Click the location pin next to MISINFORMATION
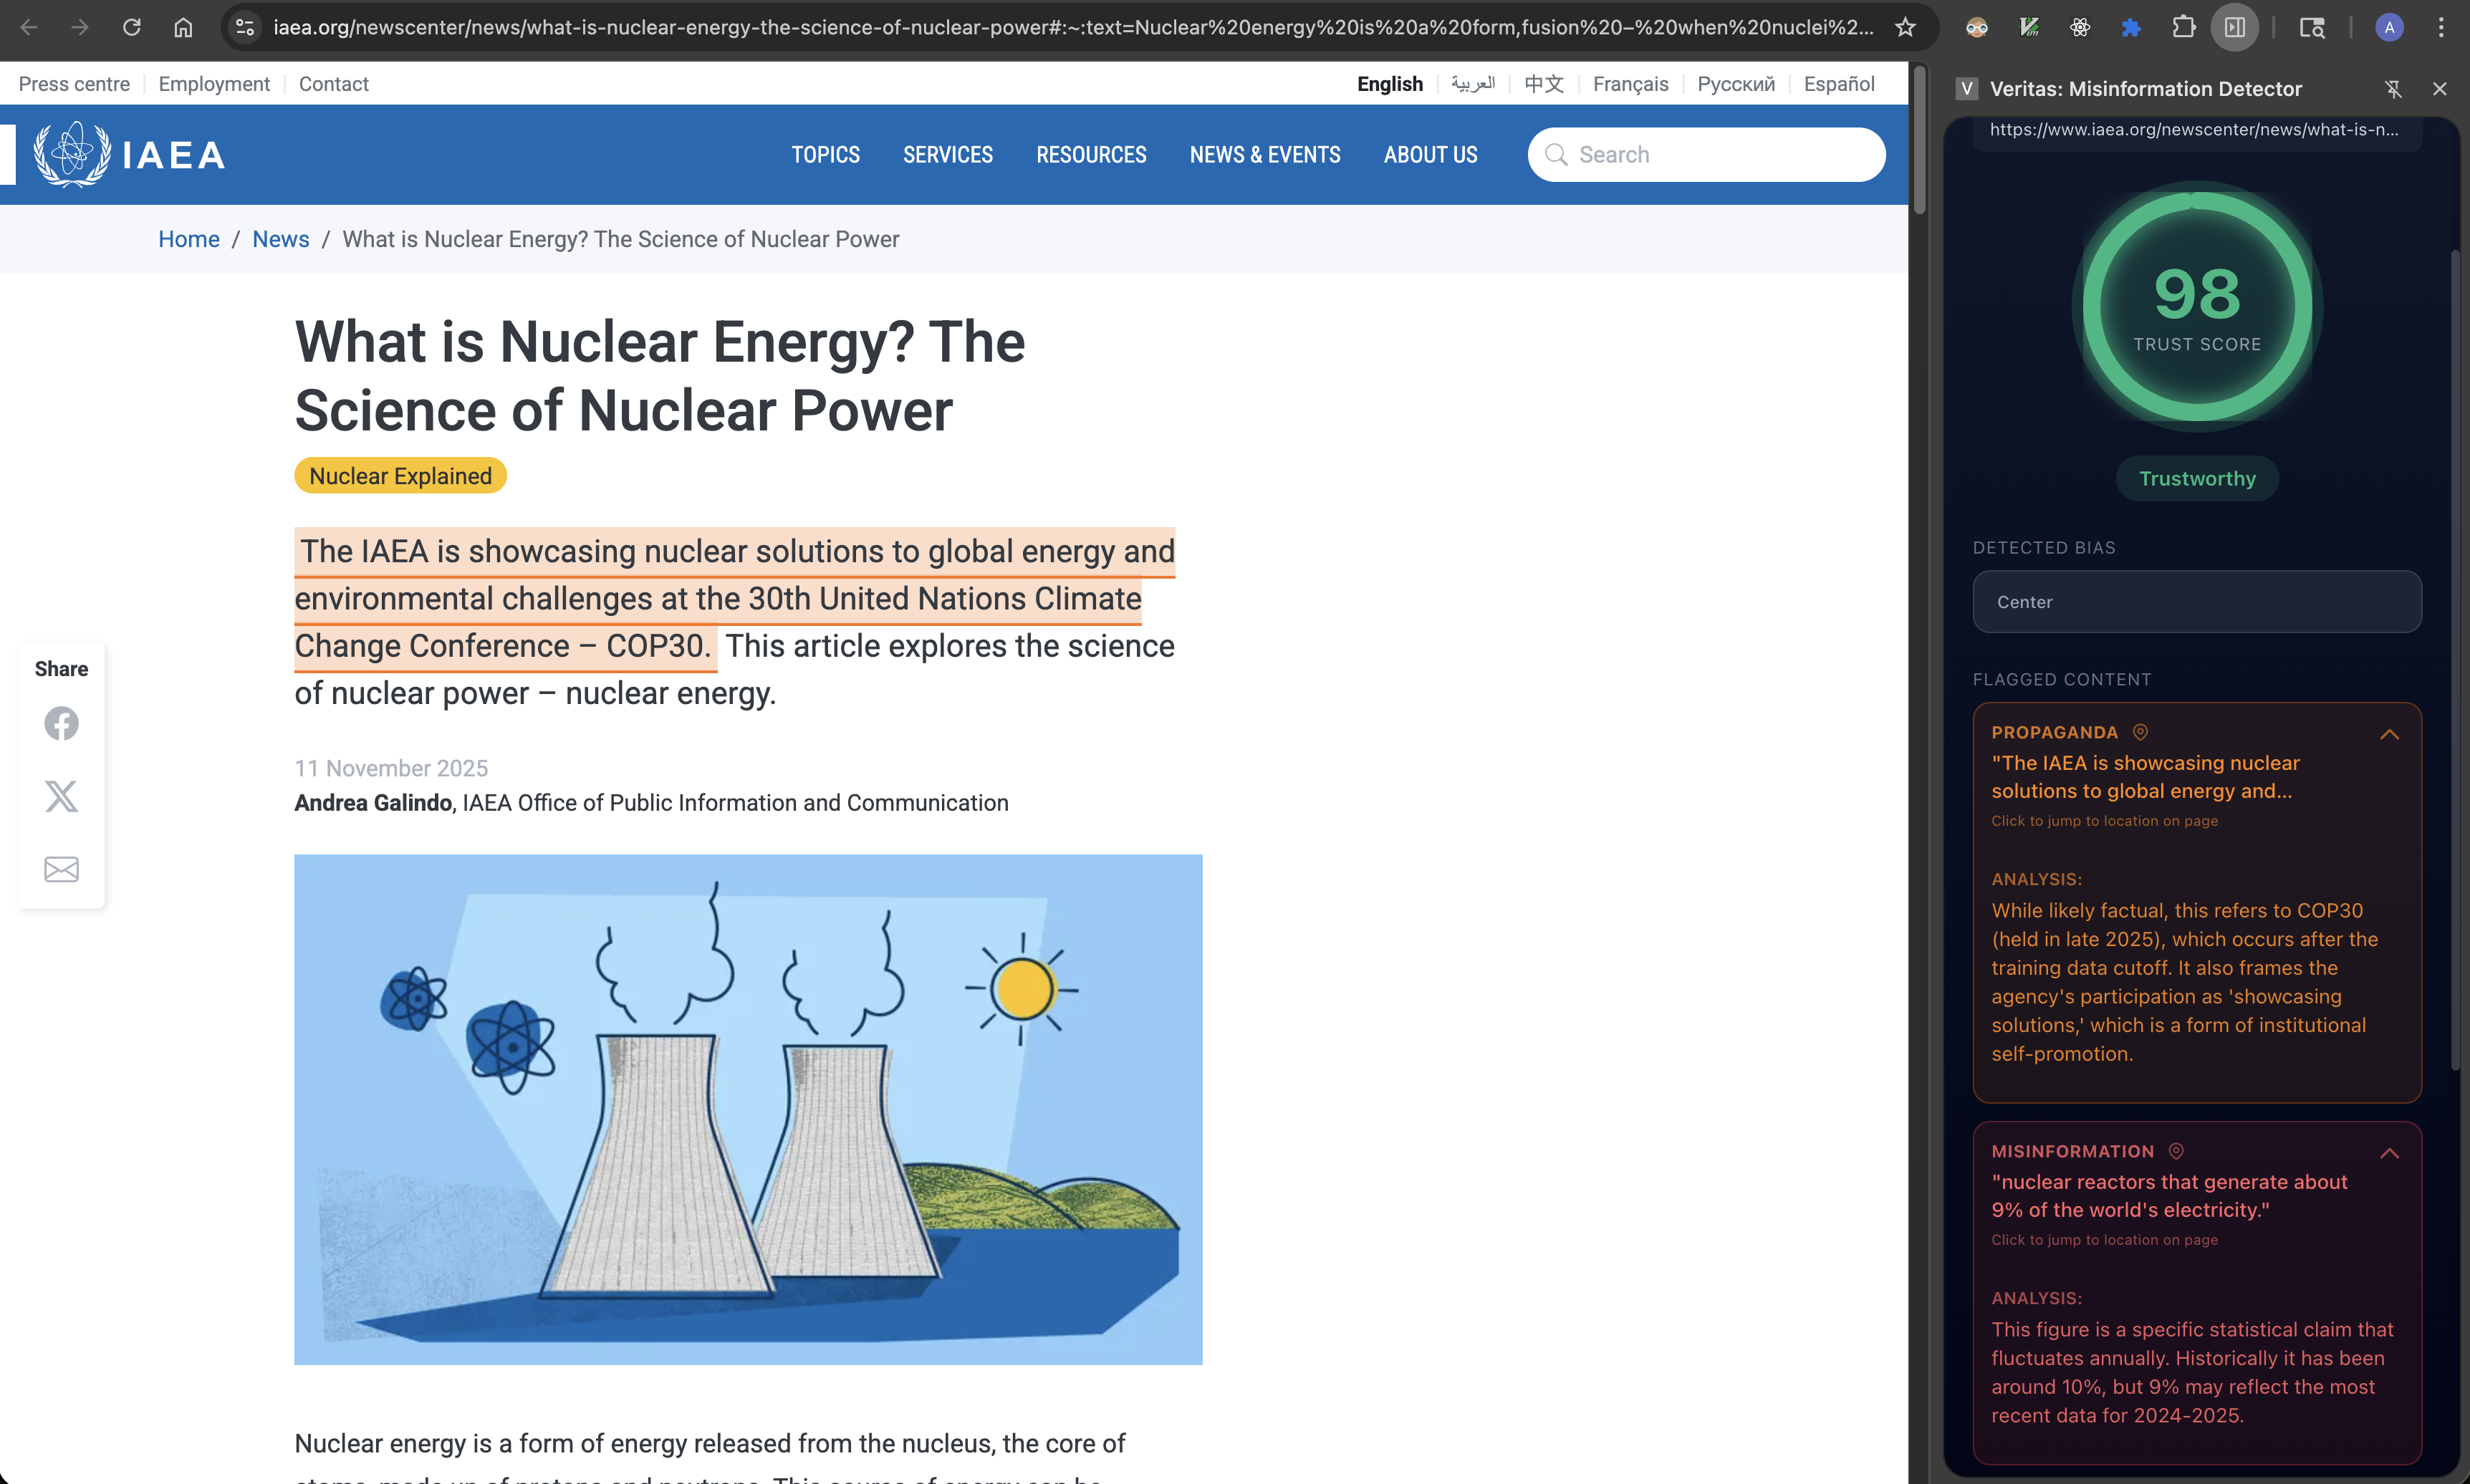The image size is (2470, 1484). [x=2176, y=1151]
